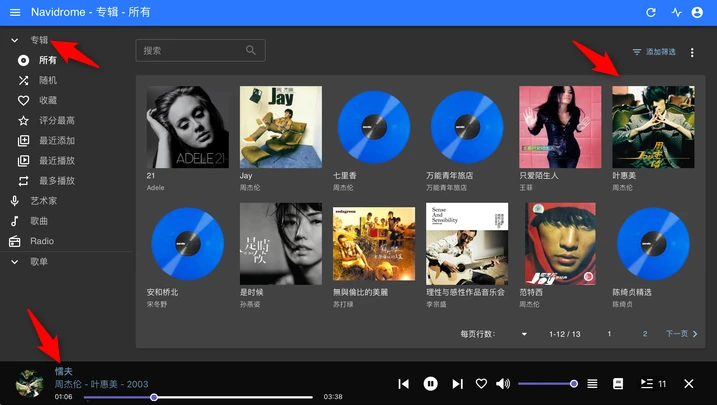Open 范特西 album cover
Viewport: 717px width, 405px height.
pyautogui.click(x=560, y=244)
